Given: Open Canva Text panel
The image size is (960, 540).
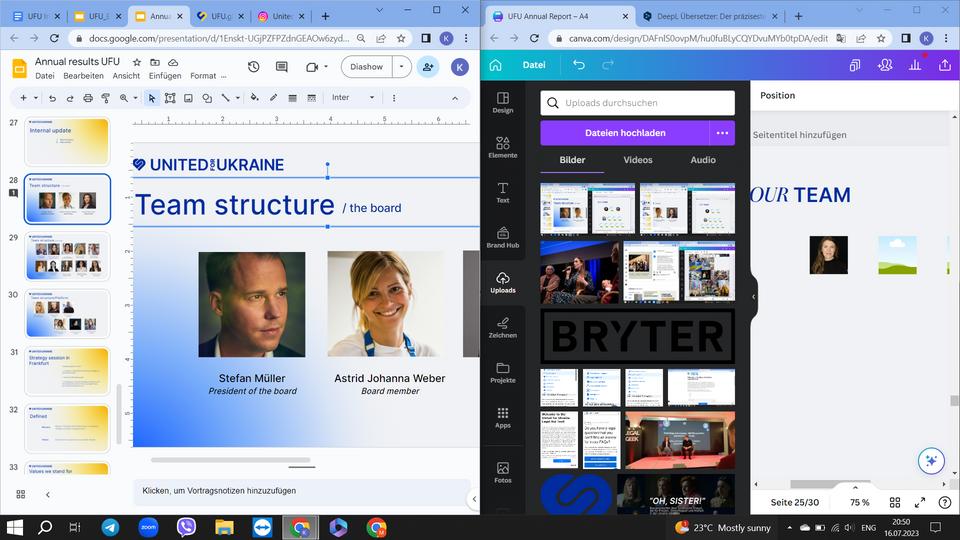Looking at the screenshot, I should 503,192.
